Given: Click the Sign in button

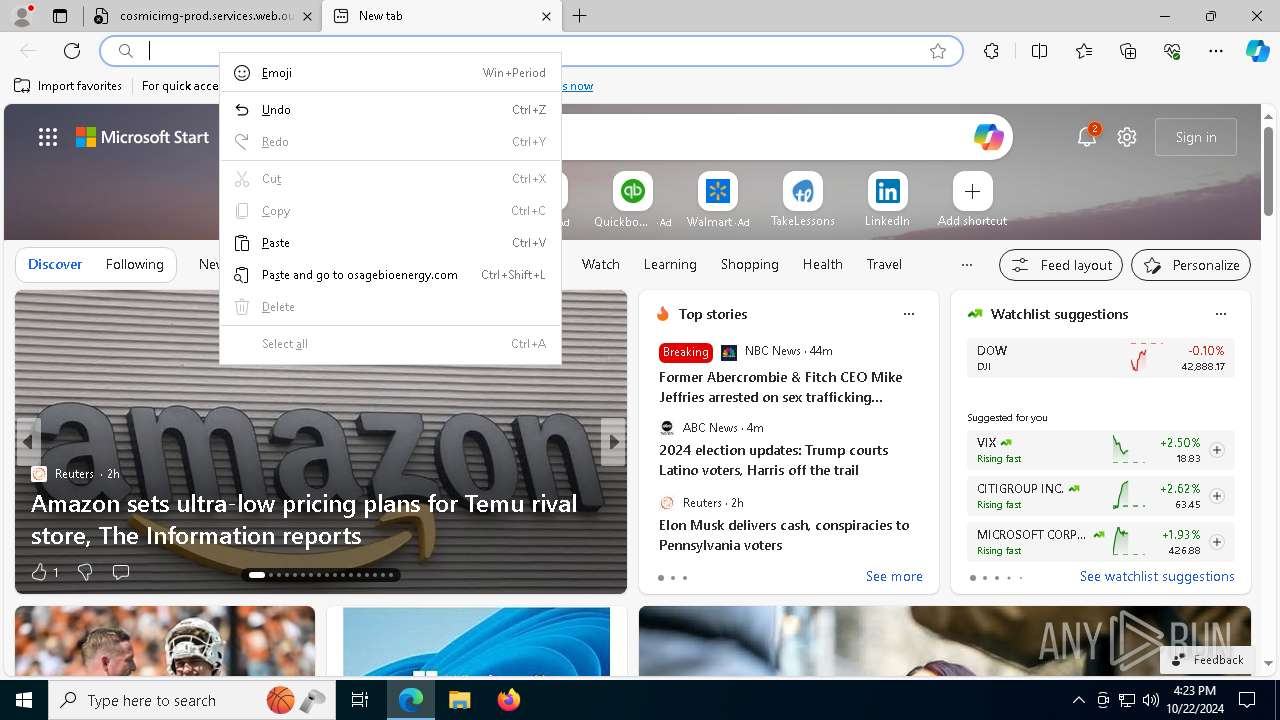Looking at the screenshot, I should 1196,137.
